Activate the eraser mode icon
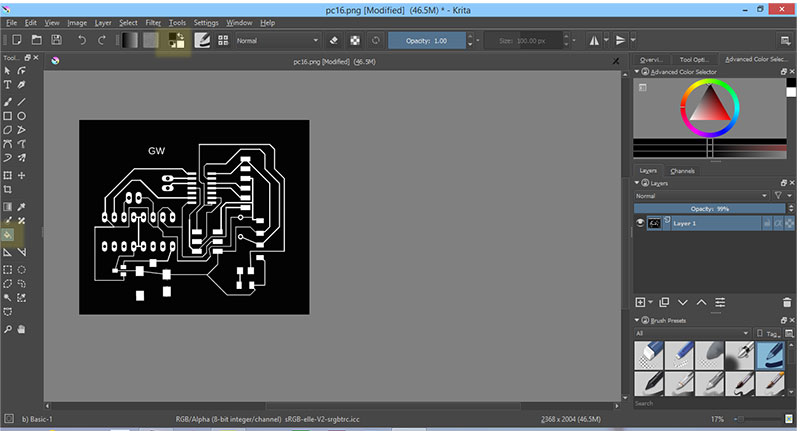The image size is (800, 431). (x=335, y=41)
